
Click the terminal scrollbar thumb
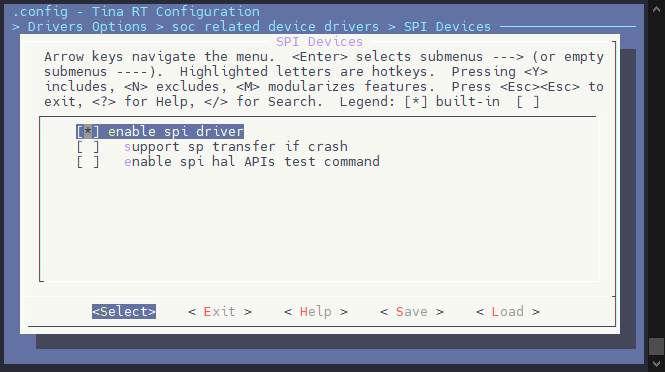click(656, 346)
